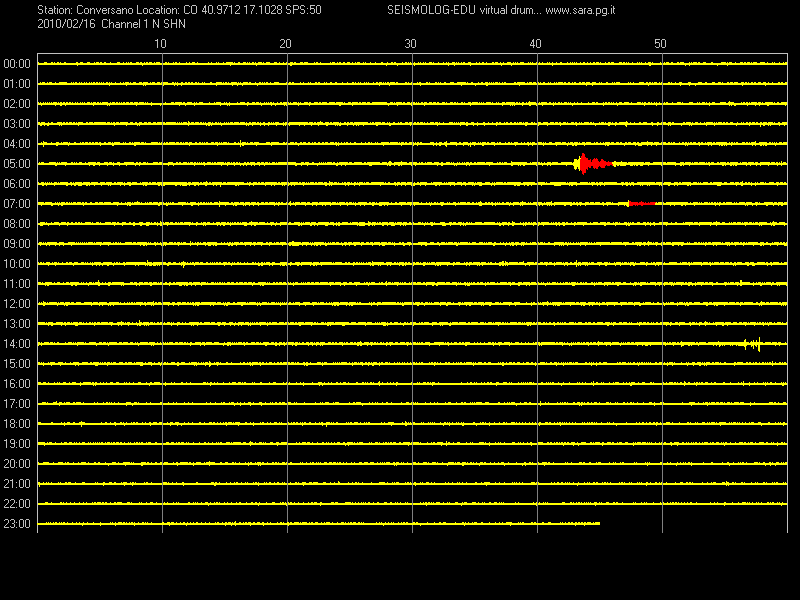Click the 11:00 hour label
The width and height of the screenshot is (800, 600).
click(x=17, y=284)
